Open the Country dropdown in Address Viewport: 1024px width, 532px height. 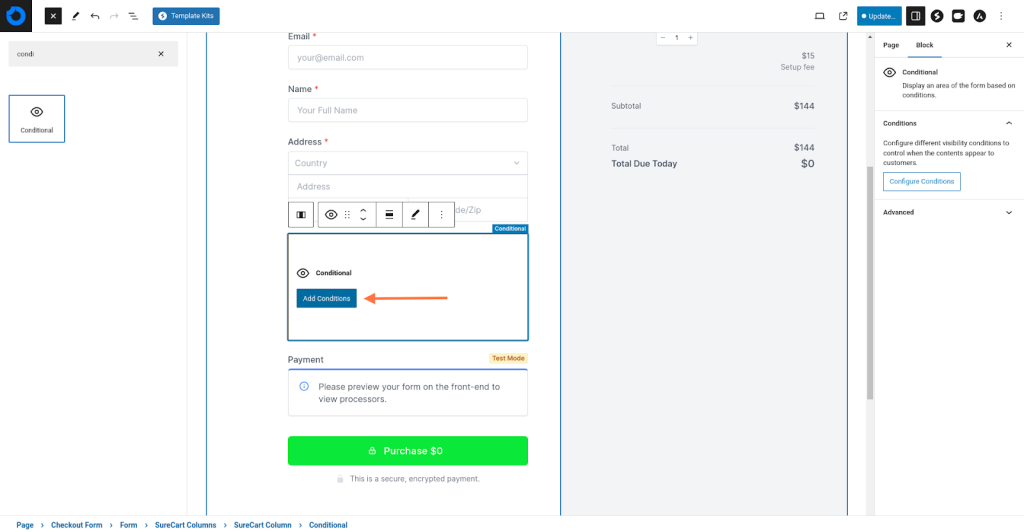[407, 163]
